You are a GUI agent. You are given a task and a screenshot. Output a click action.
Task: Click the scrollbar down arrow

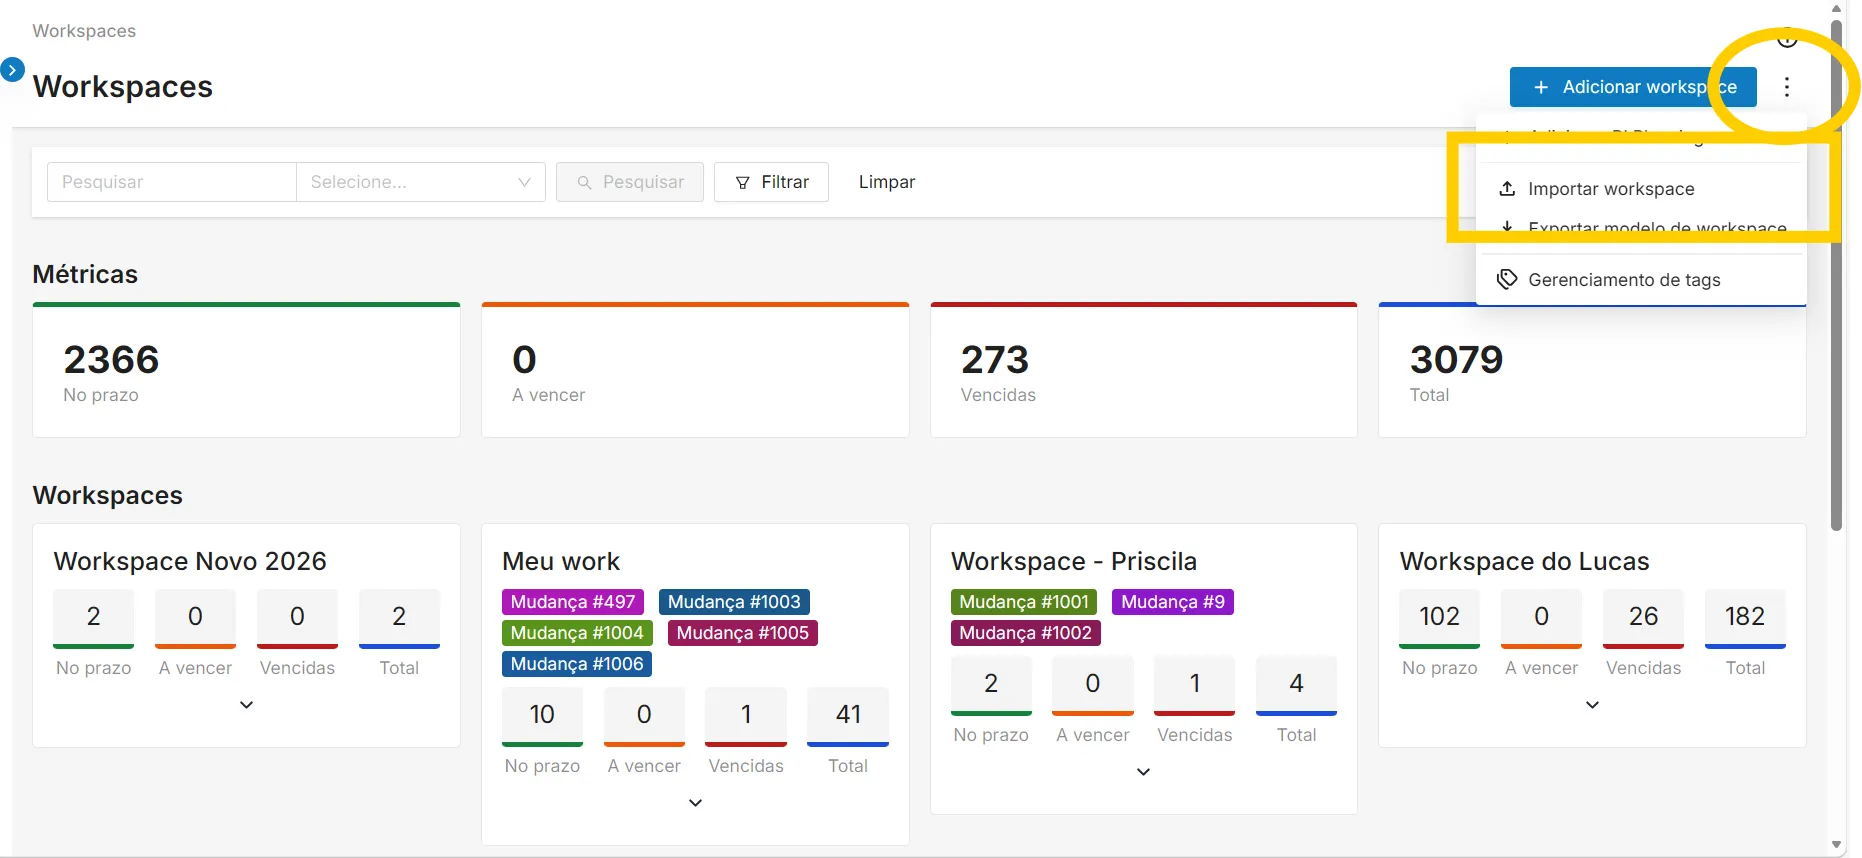[x=1836, y=846]
